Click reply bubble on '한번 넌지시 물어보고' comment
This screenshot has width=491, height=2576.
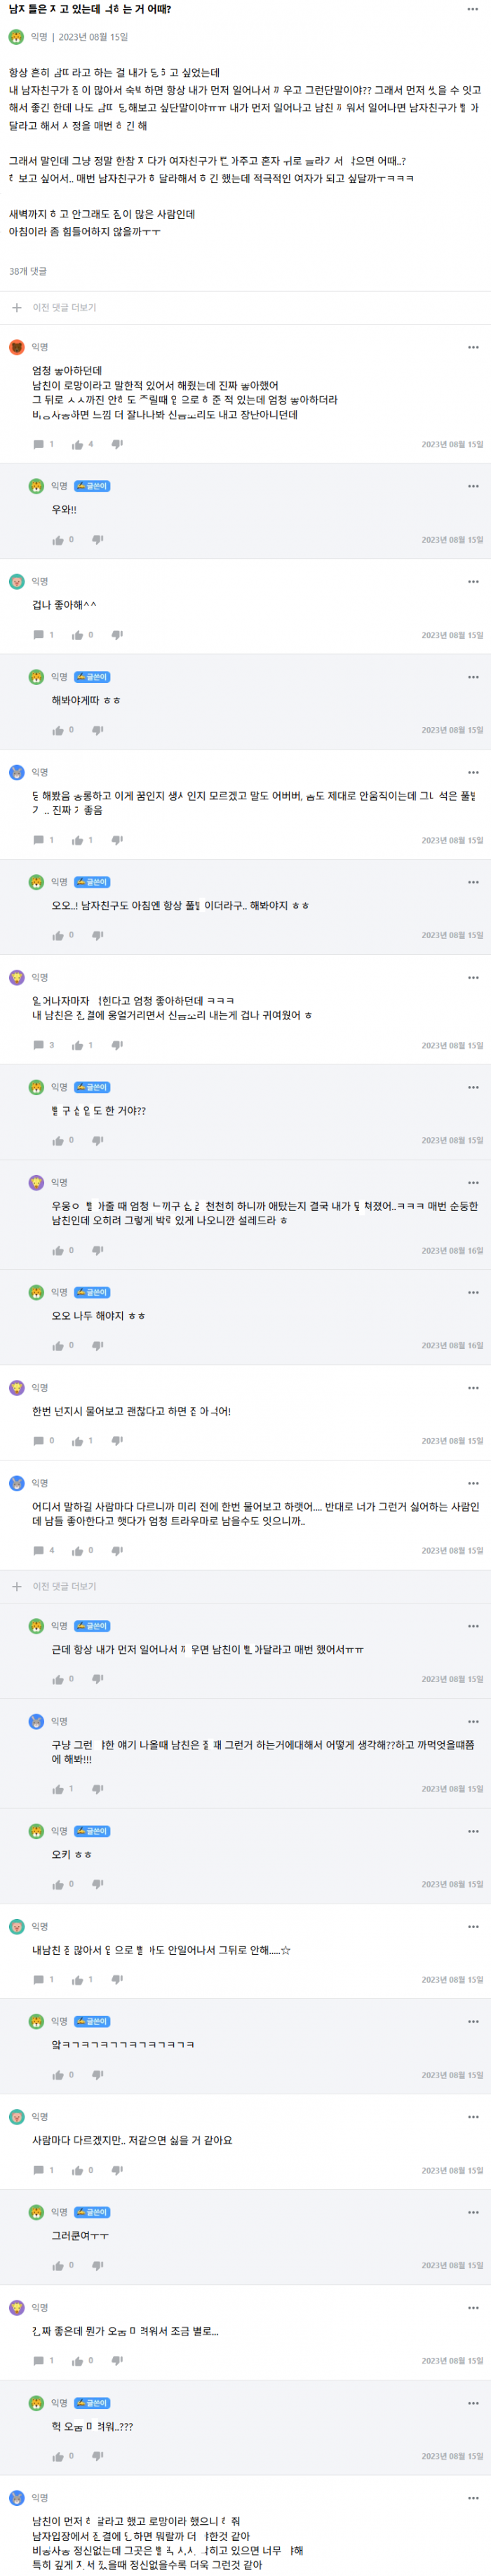(x=39, y=1441)
